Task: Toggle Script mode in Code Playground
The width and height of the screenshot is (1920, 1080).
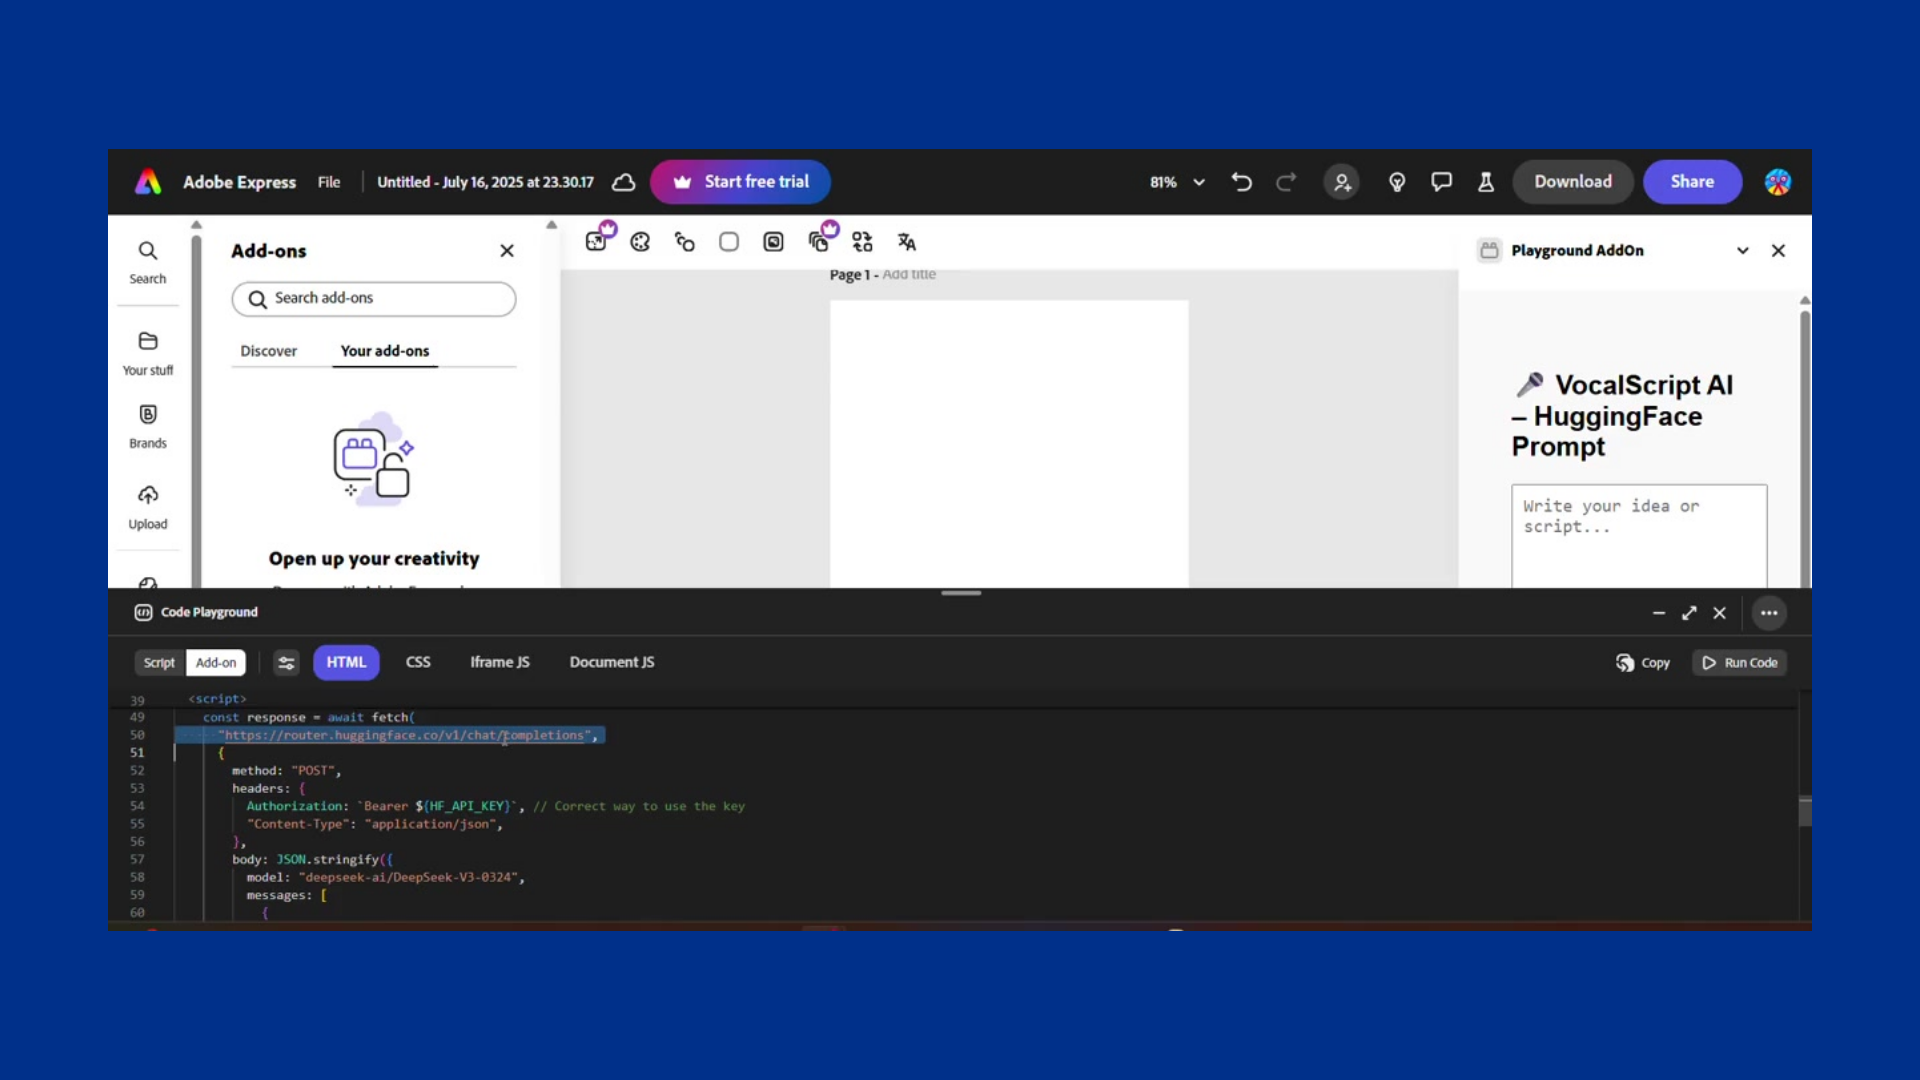Action: [159, 662]
